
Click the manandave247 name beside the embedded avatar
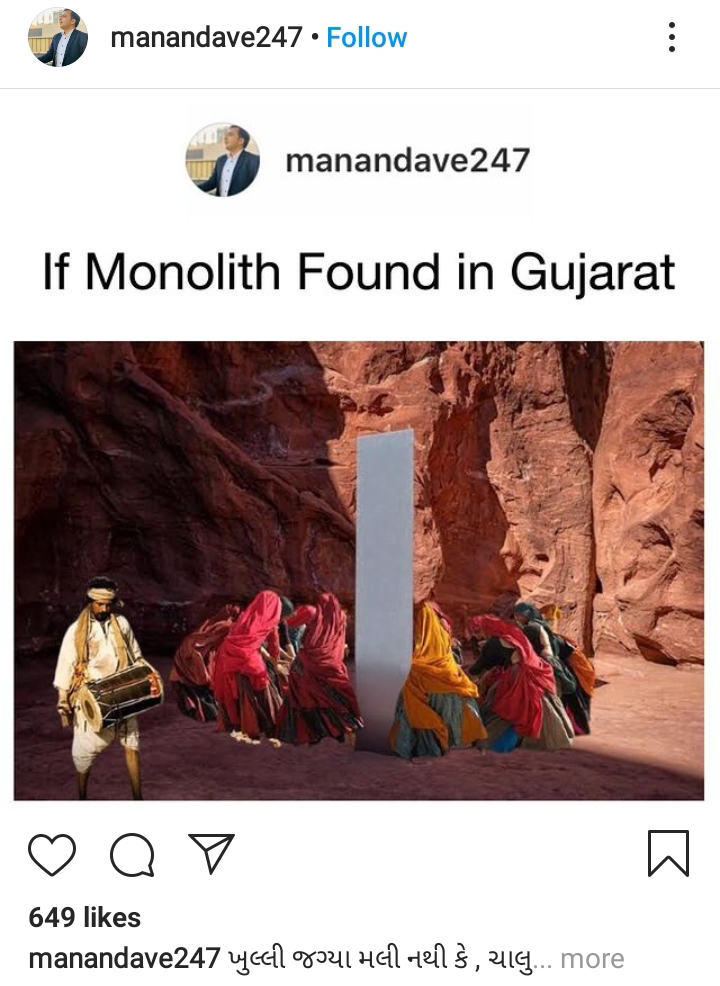coord(407,160)
